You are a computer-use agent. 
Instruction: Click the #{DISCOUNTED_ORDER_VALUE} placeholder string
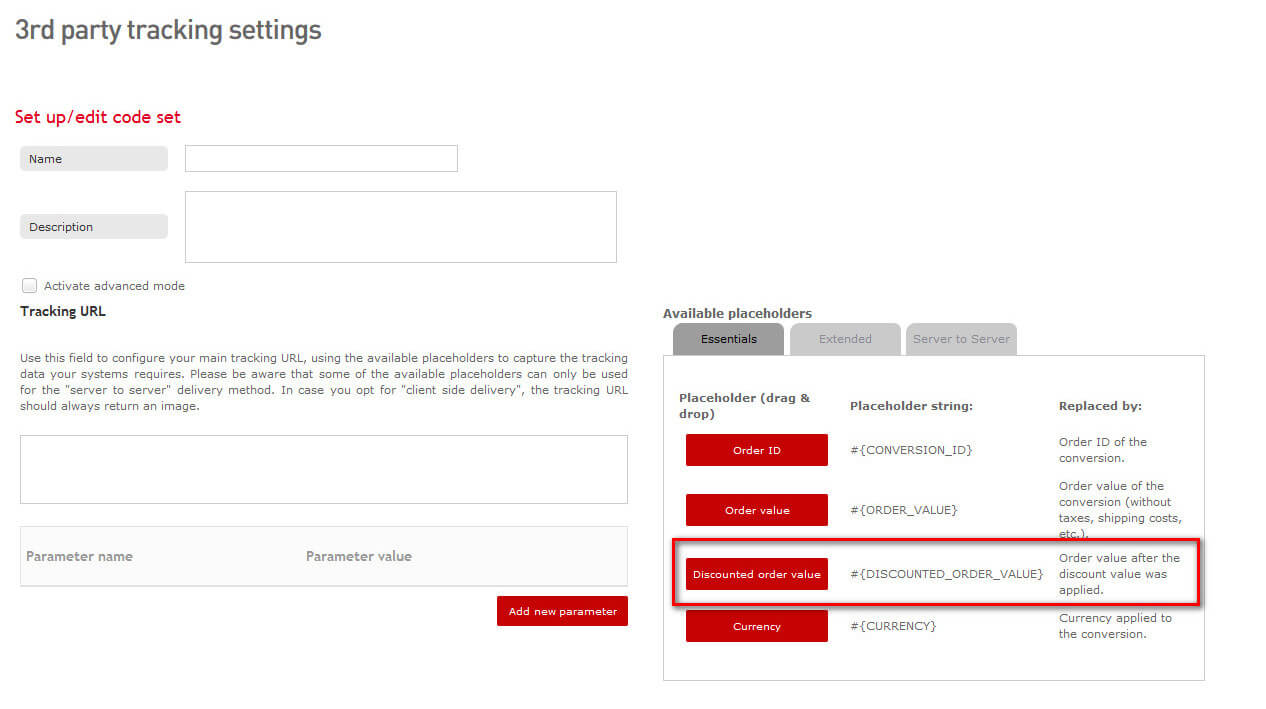click(x=947, y=574)
